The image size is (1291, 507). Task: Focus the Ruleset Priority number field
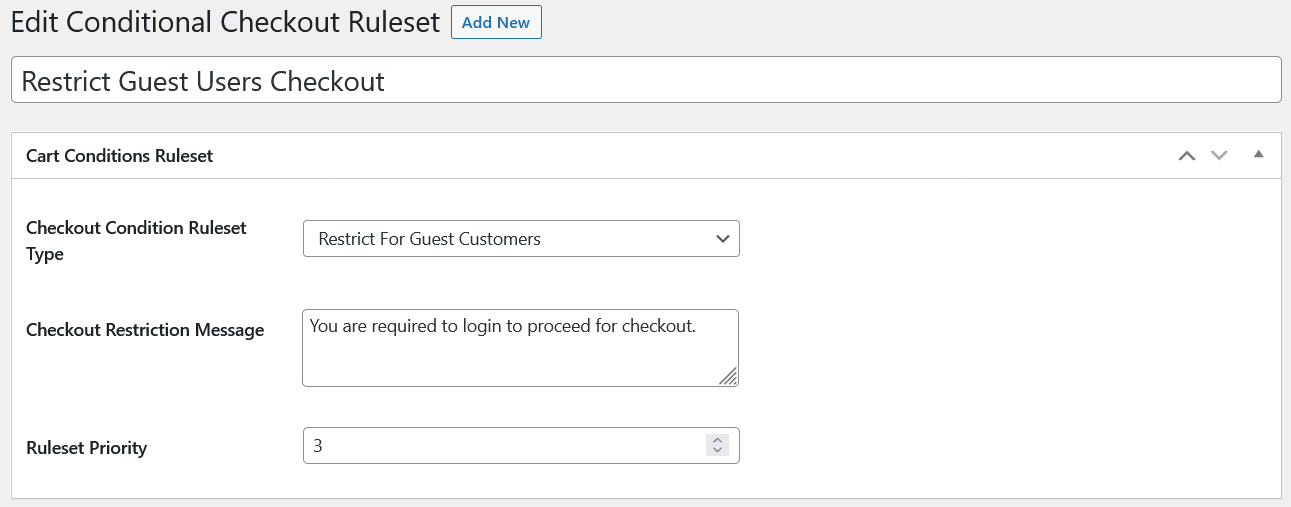(x=500, y=446)
